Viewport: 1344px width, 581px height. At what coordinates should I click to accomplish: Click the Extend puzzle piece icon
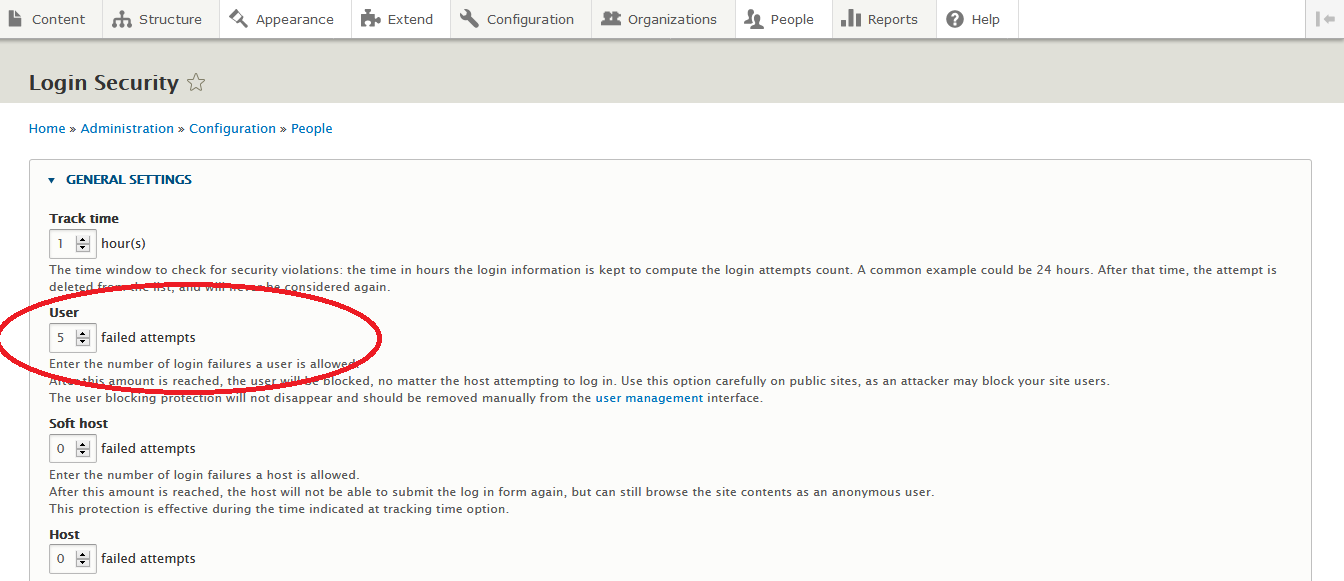[370, 19]
